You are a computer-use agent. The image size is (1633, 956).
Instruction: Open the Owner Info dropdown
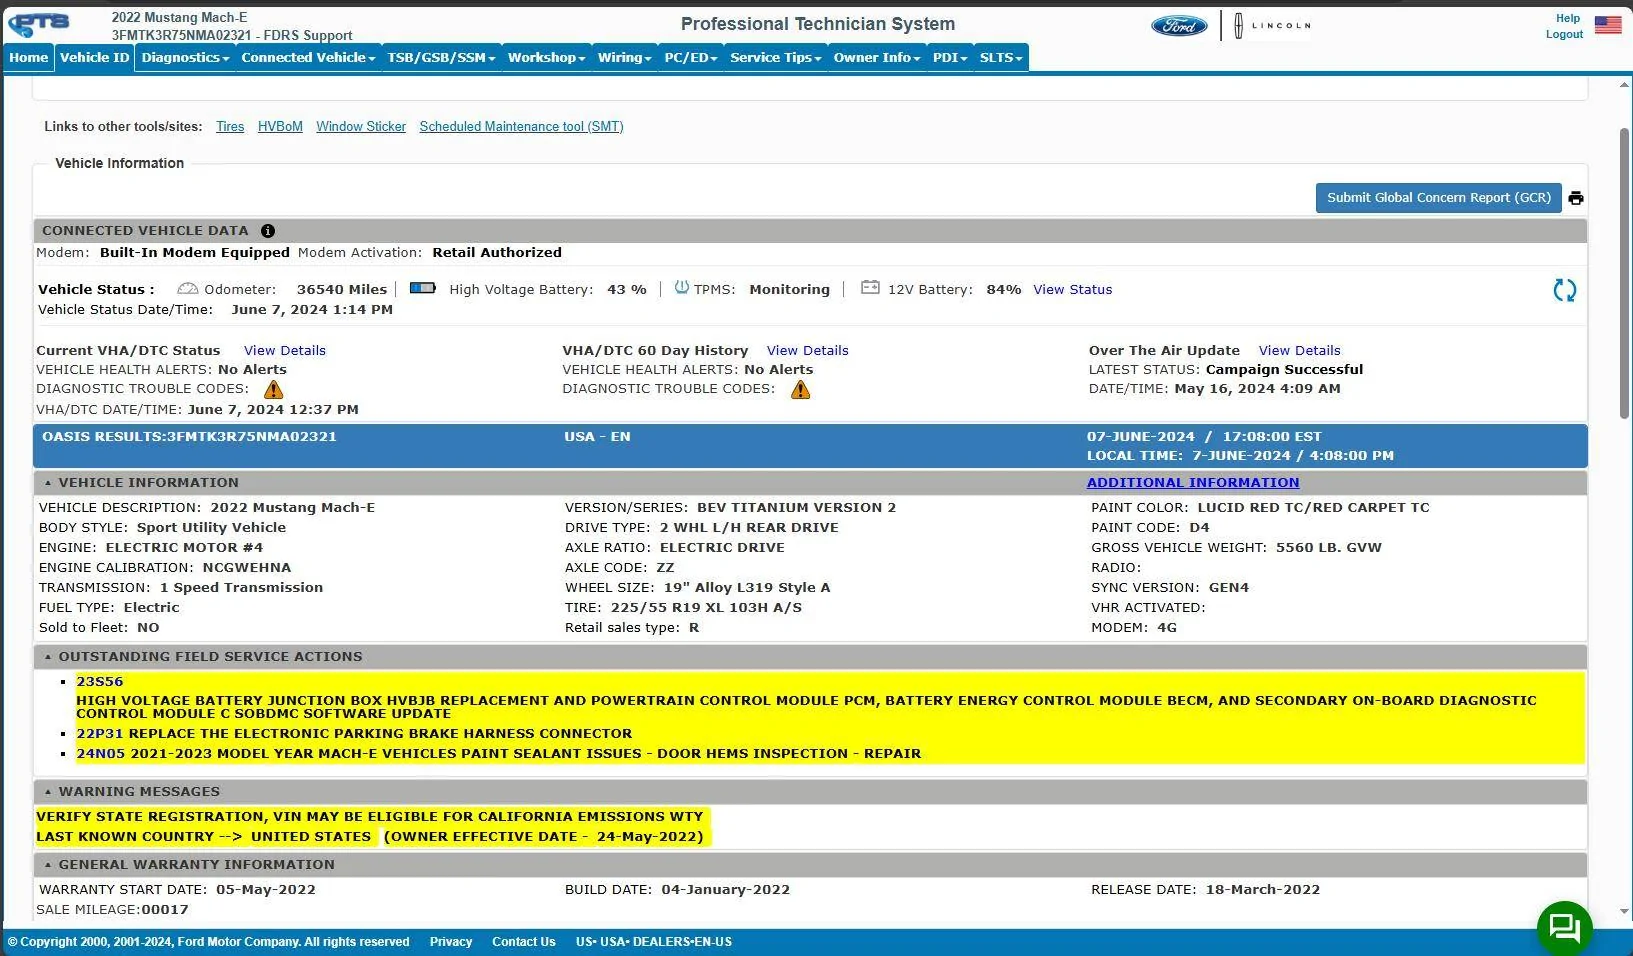(x=877, y=58)
